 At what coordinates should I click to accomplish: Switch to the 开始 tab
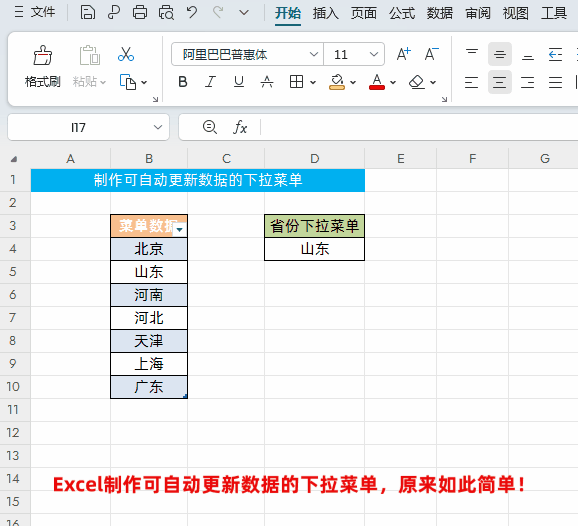point(288,13)
